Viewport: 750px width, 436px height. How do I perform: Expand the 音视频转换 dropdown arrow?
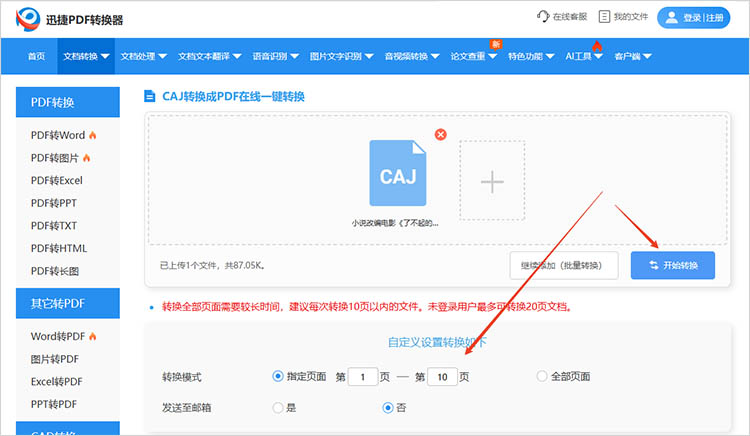pyautogui.click(x=435, y=56)
